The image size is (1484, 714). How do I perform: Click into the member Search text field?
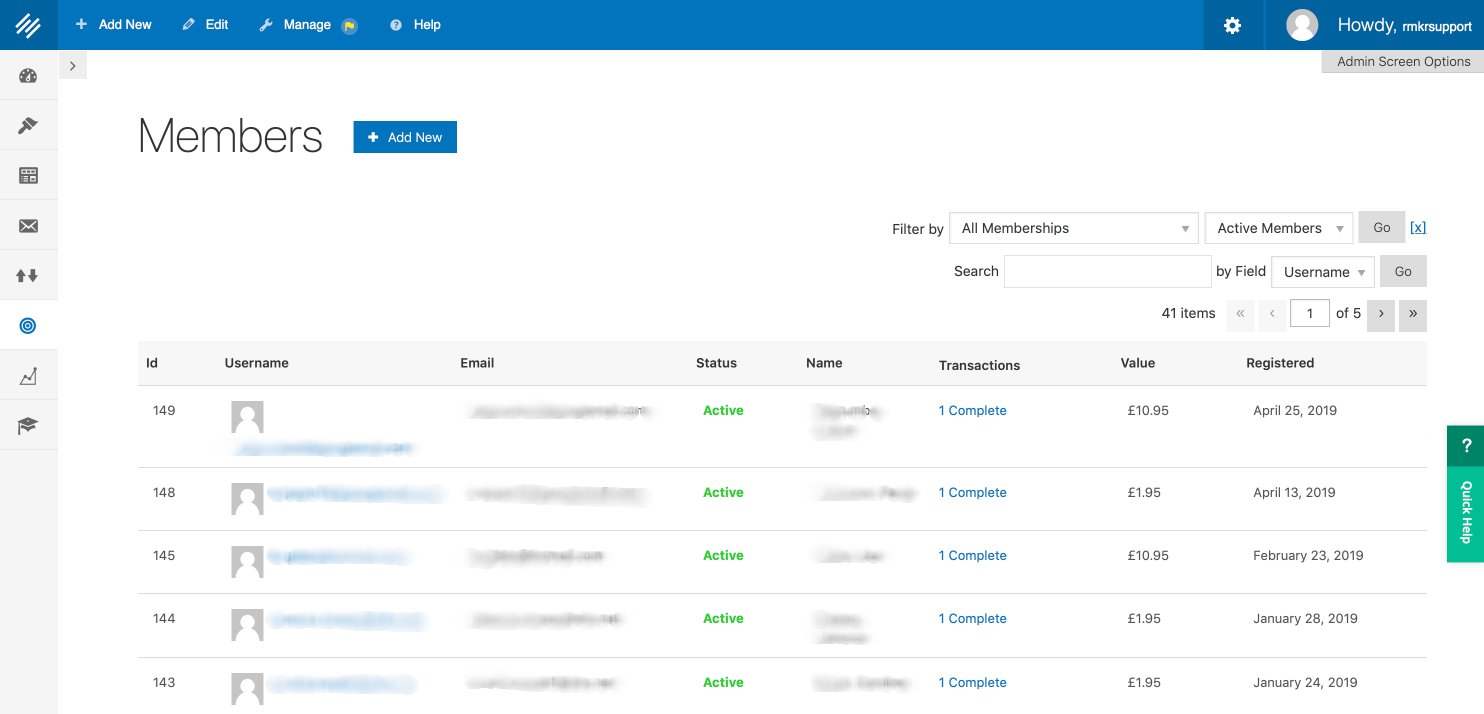click(x=1107, y=272)
